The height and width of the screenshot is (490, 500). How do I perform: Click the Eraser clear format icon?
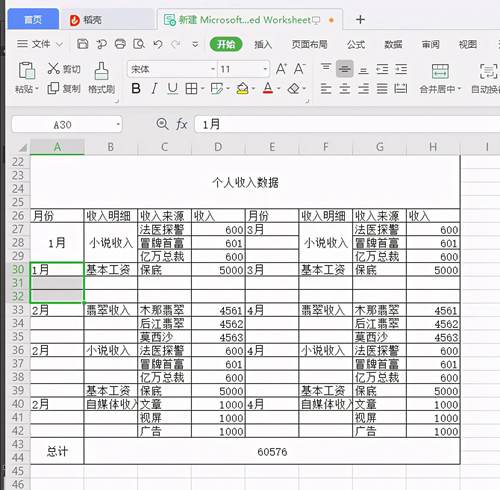click(x=294, y=88)
